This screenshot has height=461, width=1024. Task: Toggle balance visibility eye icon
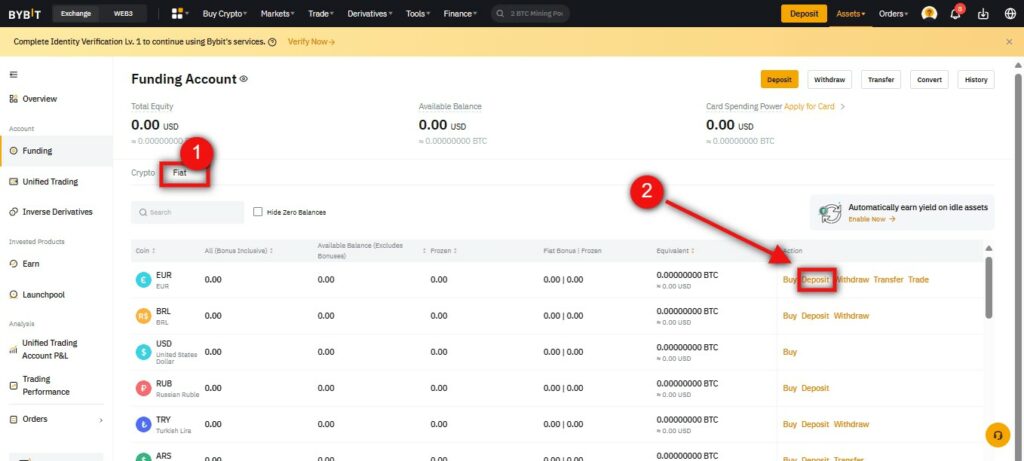(x=244, y=79)
